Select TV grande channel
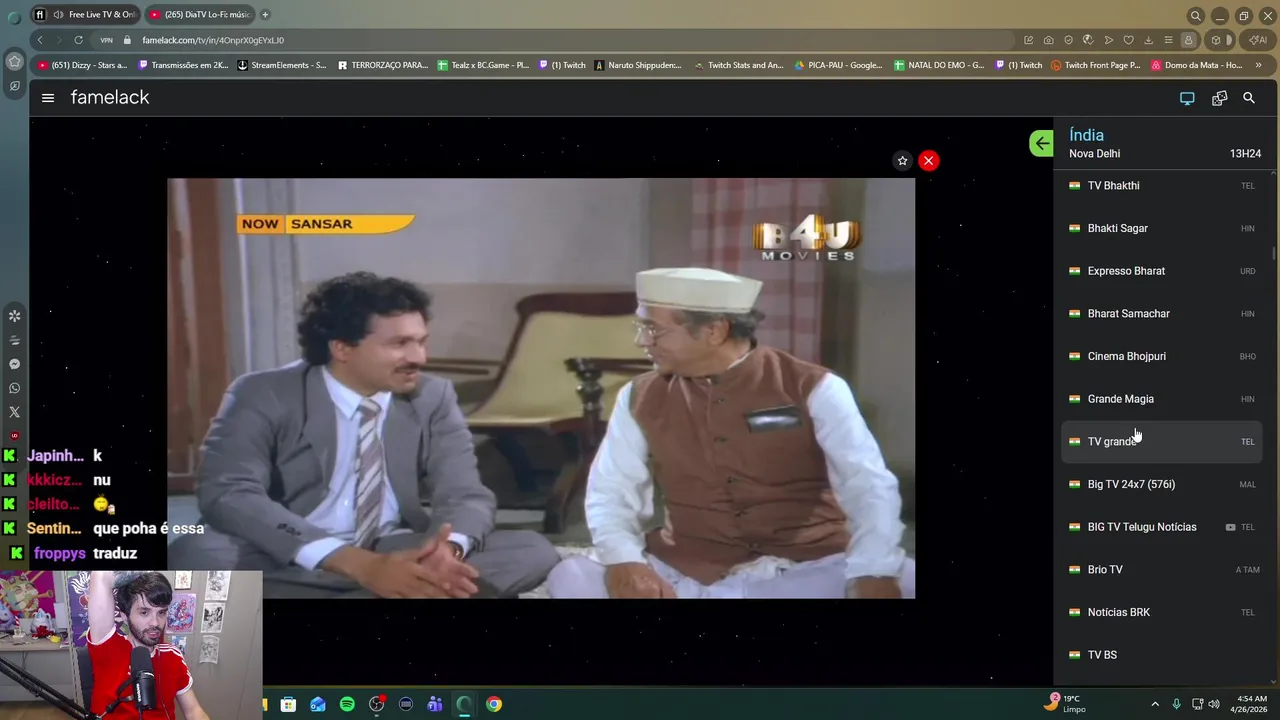The height and width of the screenshot is (720, 1280). pyautogui.click(x=1161, y=442)
